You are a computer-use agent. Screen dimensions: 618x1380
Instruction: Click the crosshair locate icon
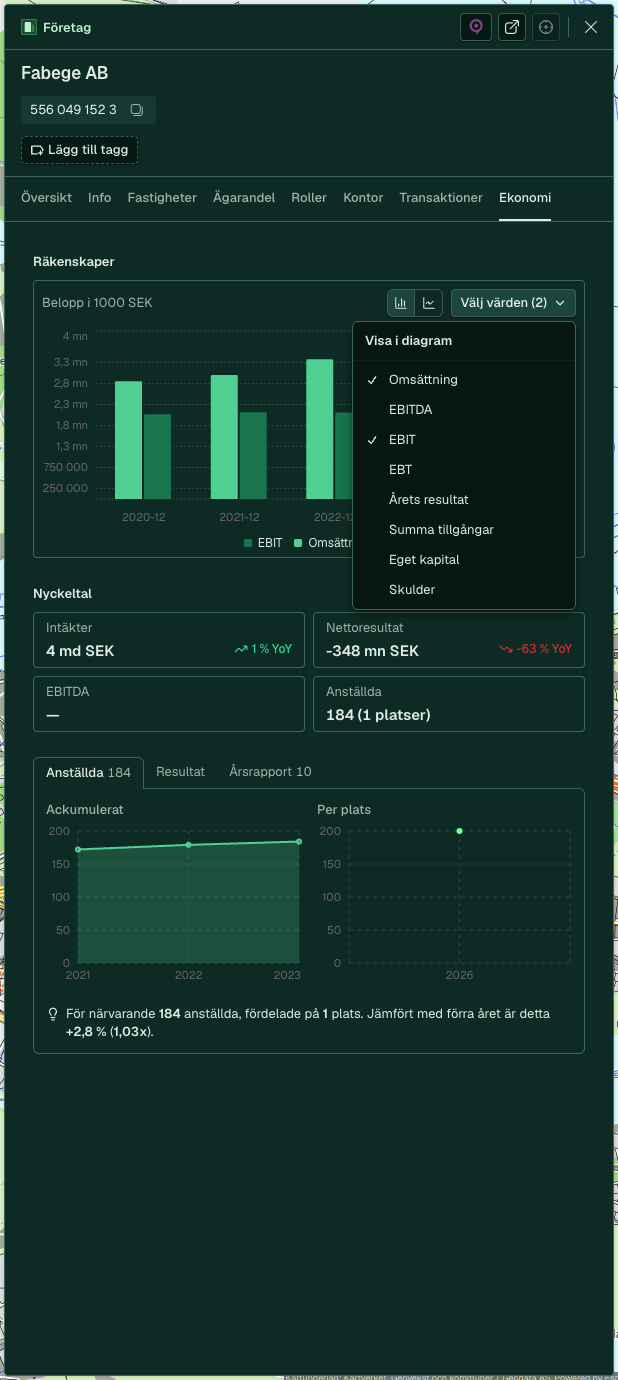coord(546,27)
